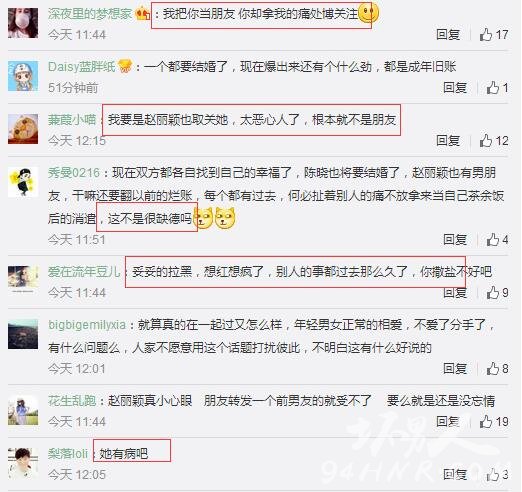Thumbs-up 秀曼0216's comment

pyautogui.click(x=492, y=239)
